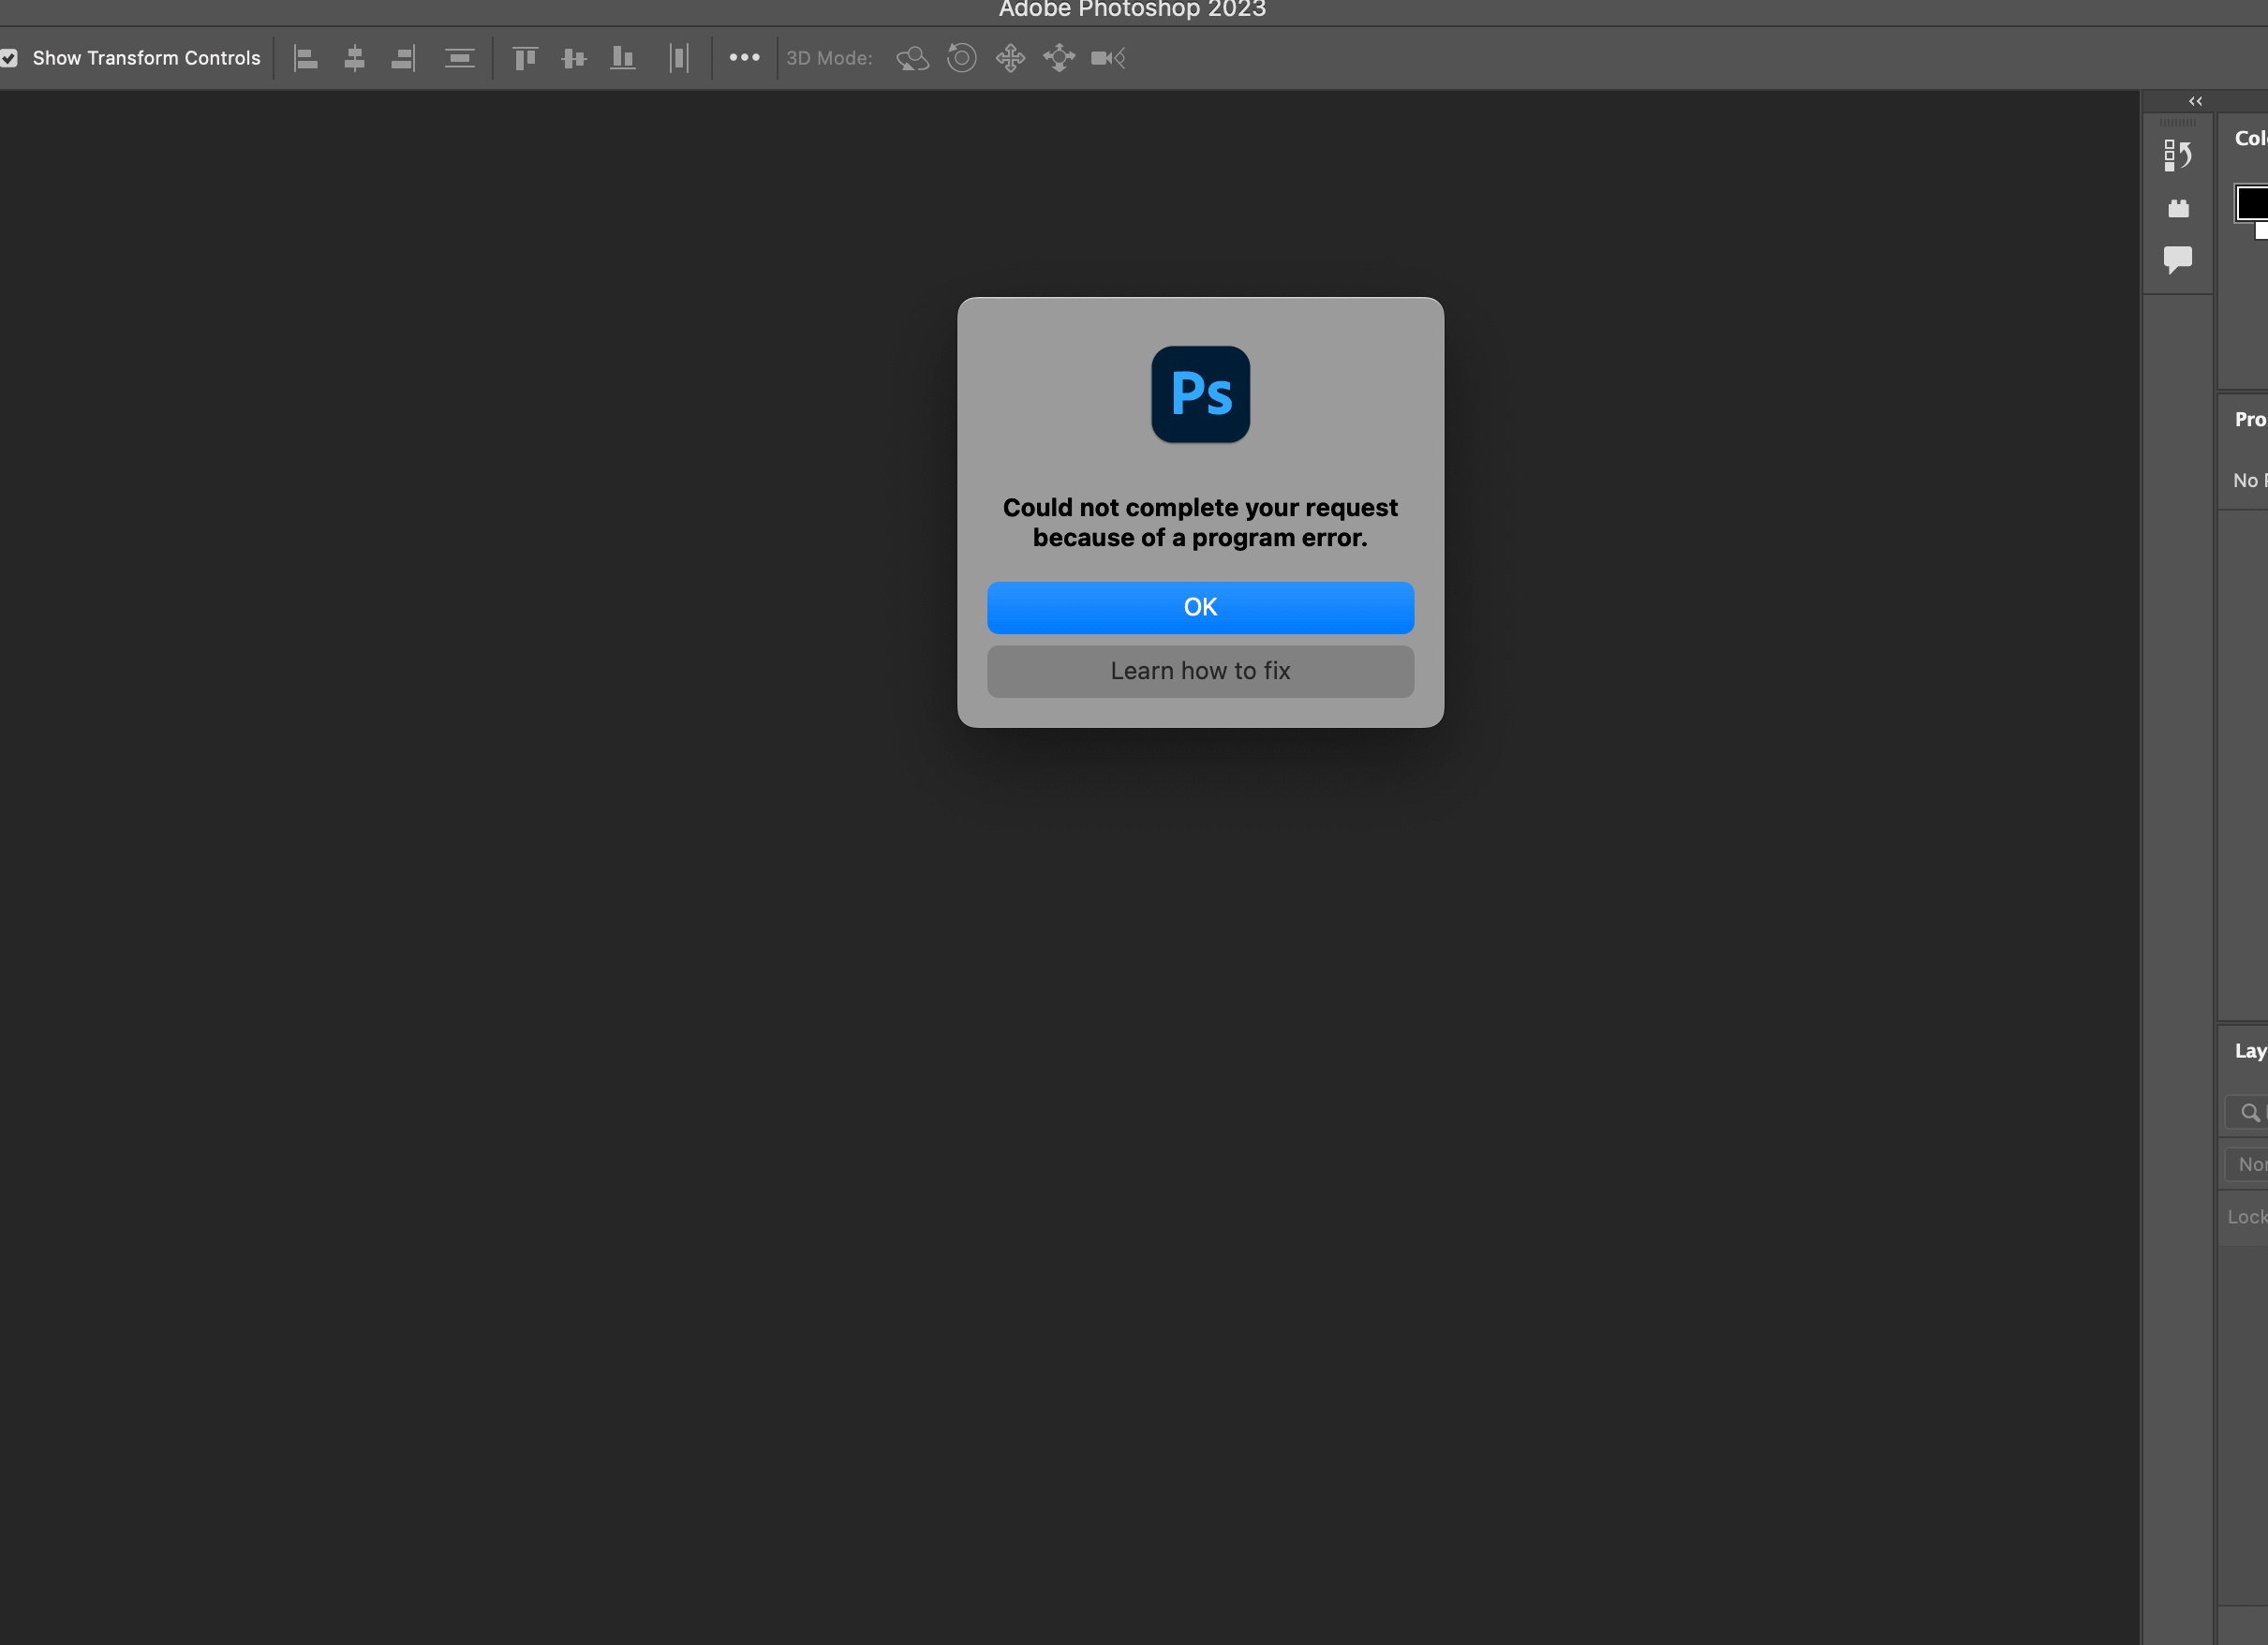This screenshot has width=2268, height=1645.
Task: Switch to the Layers panel tab
Action: coord(2251,1051)
